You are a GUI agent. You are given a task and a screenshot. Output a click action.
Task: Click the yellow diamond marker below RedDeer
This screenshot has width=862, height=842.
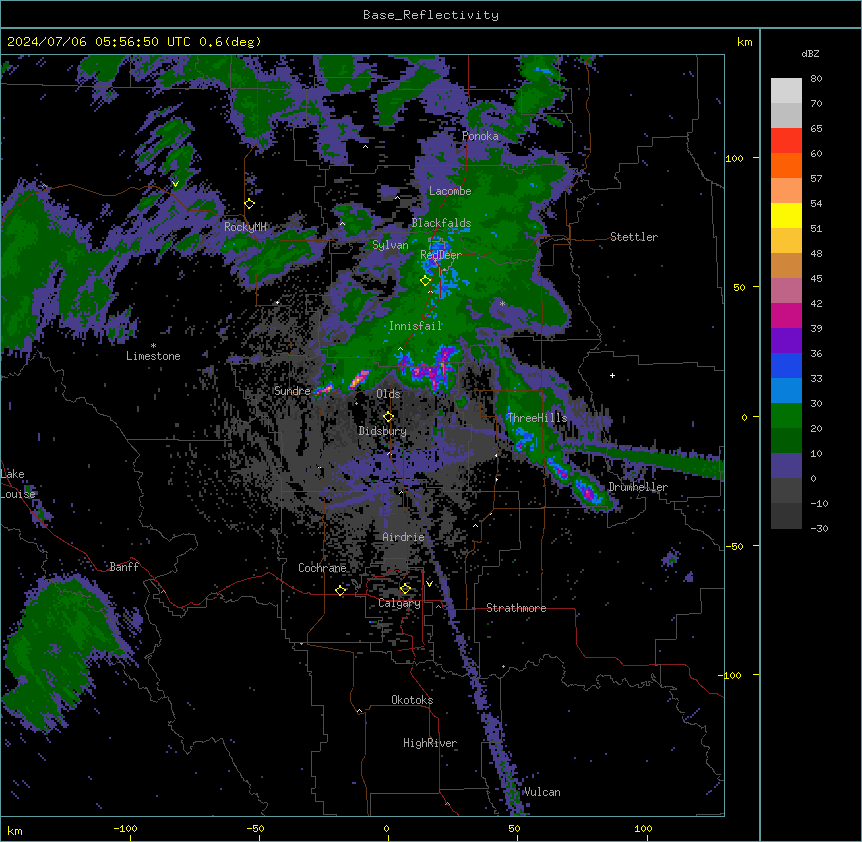coord(426,281)
